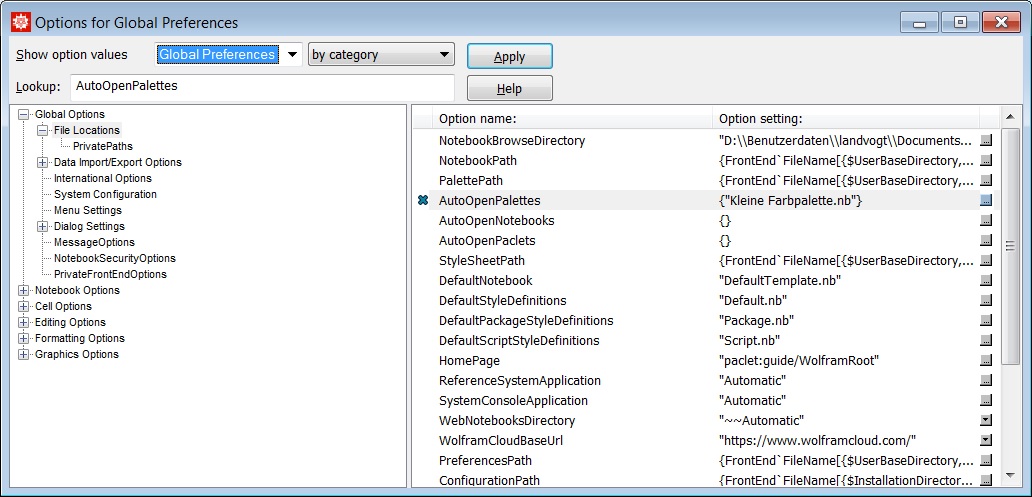Expand the Editing Options node

[24, 323]
